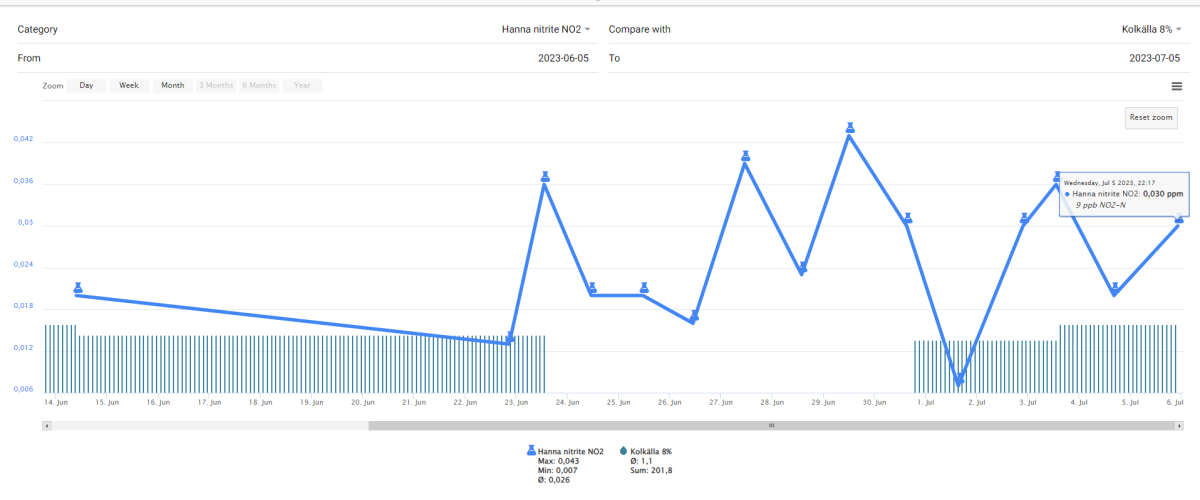Screen dimensions: 1200x500
Task: Click the chart scrollbar handle
Action: coord(771,425)
